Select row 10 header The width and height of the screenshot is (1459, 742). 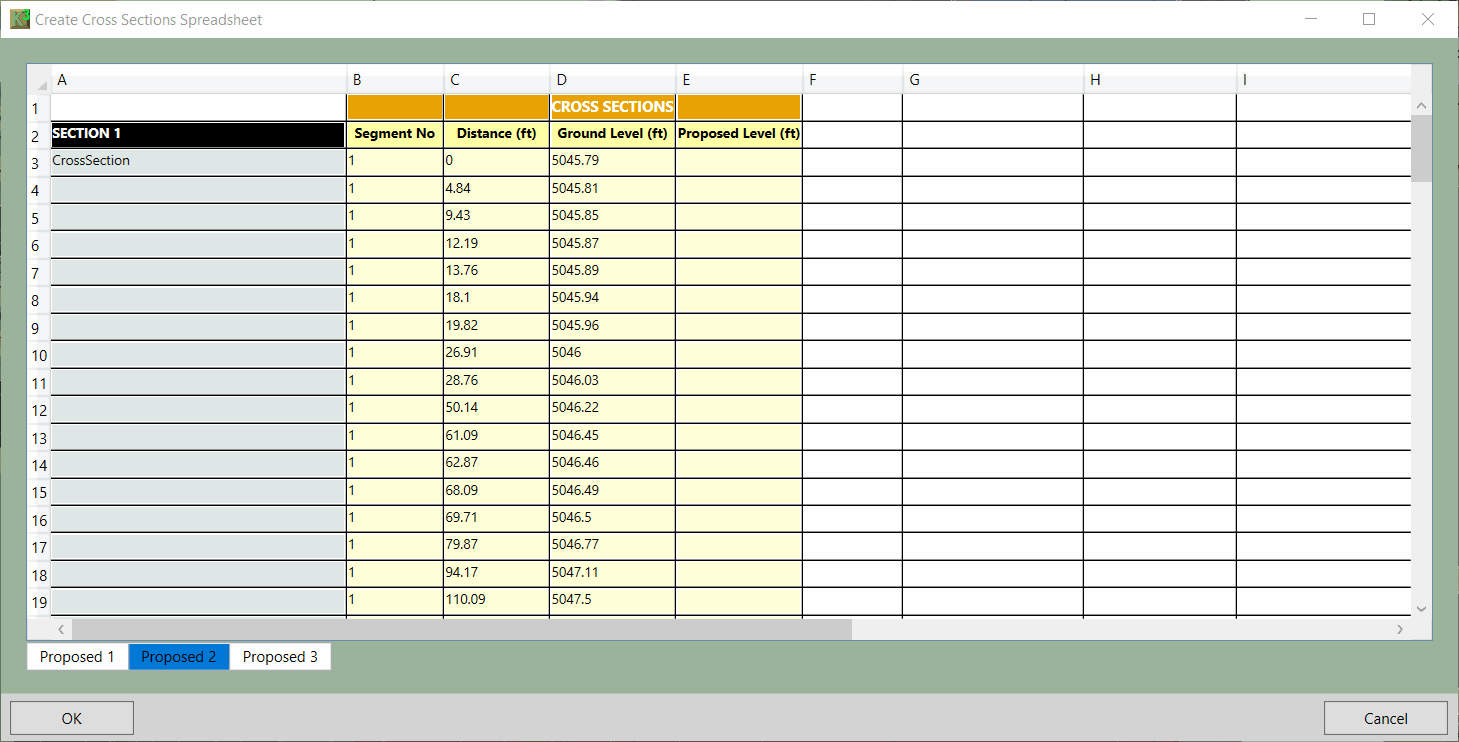tap(39, 355)
